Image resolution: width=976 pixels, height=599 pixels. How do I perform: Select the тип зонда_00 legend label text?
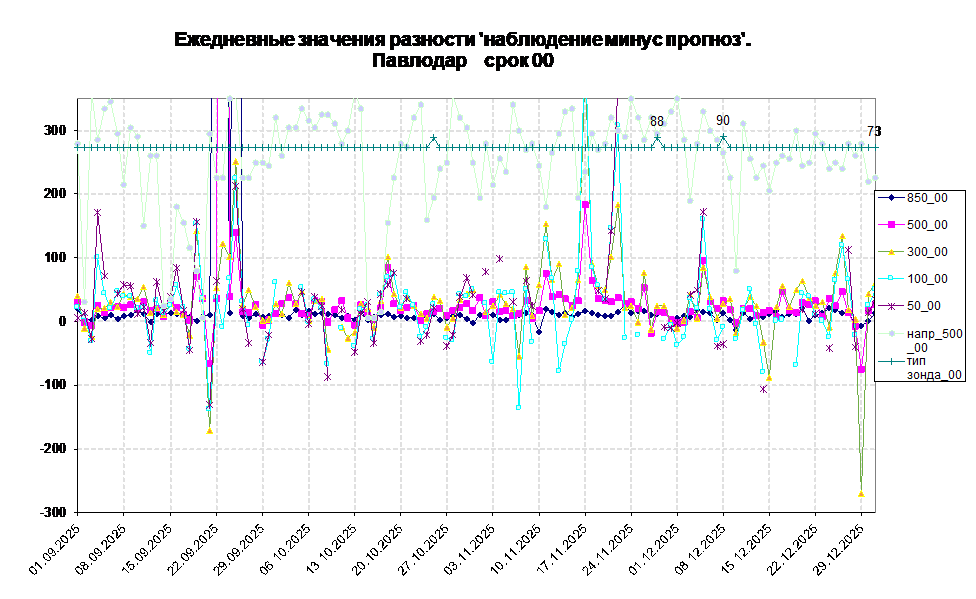point(934,367)
